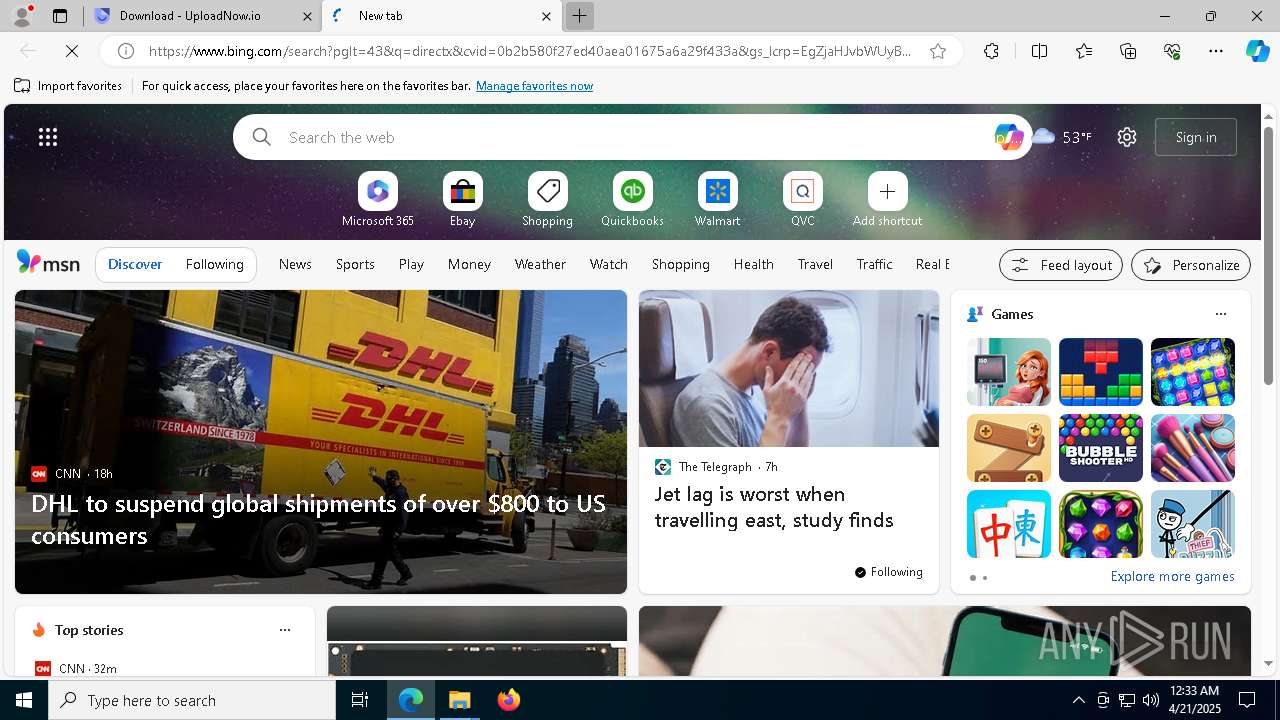Open Games card options menu
Viewport: 1280px width, 720px height.
tap(1220, 314)
